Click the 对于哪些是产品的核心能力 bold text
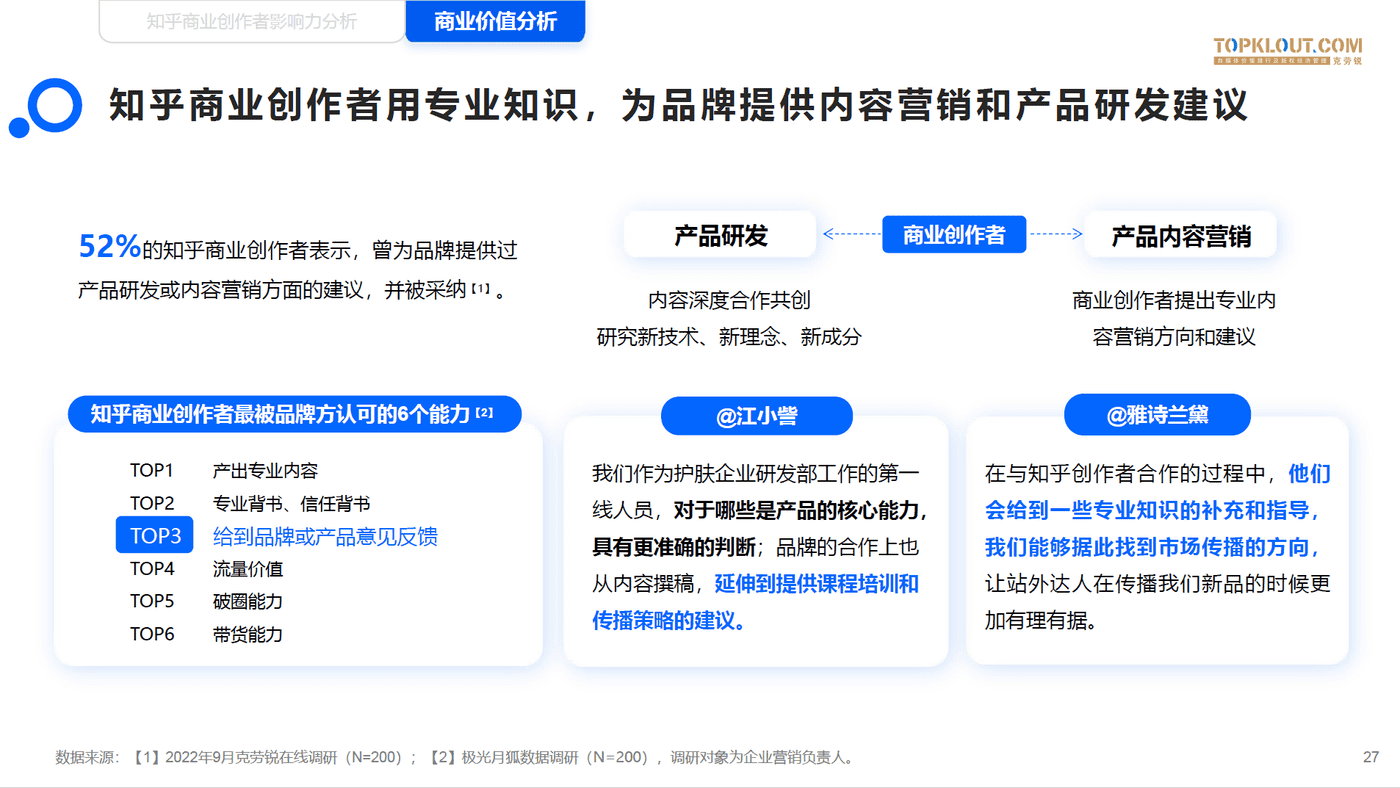Viewport: 1400px width, 788px height. 801,511
